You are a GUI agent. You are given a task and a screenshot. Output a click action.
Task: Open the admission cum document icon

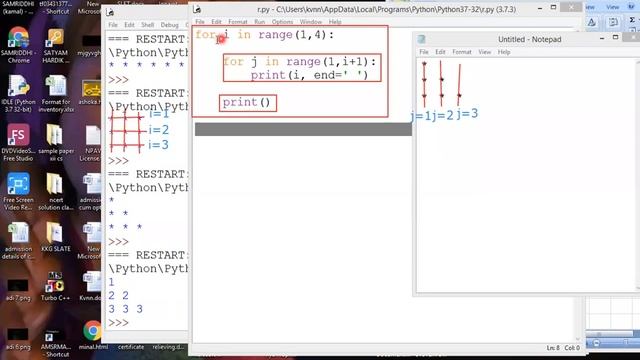(91, 192)
